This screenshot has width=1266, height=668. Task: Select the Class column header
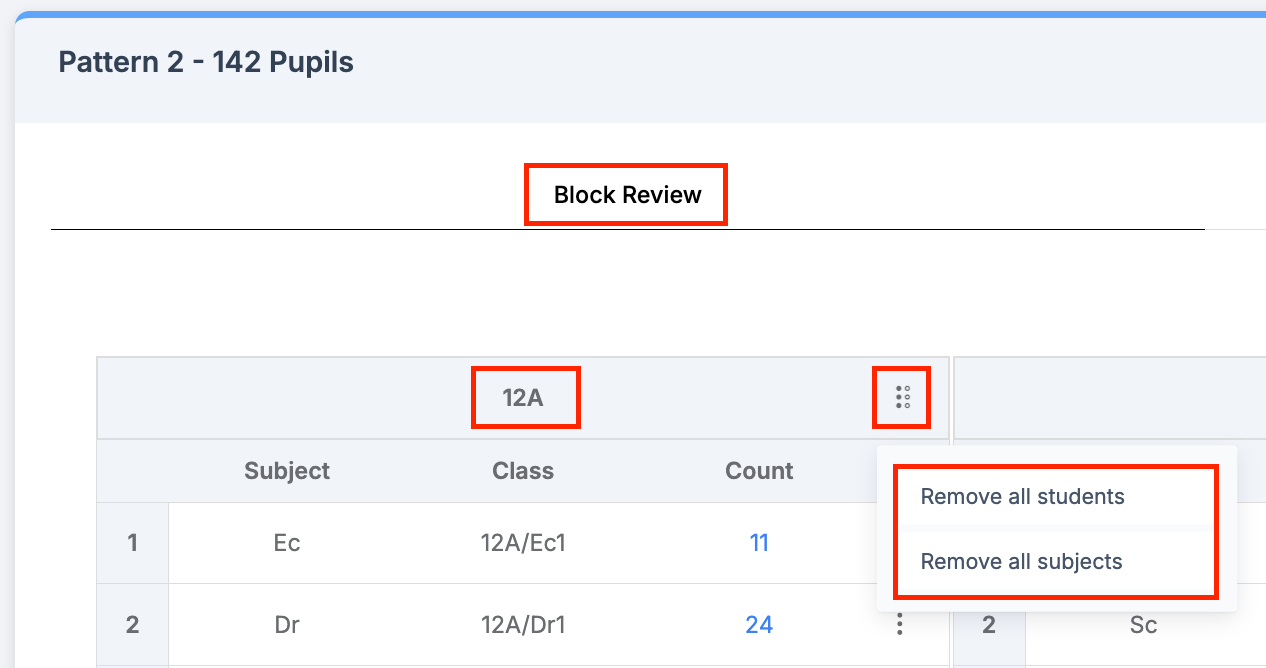[522, 470]
